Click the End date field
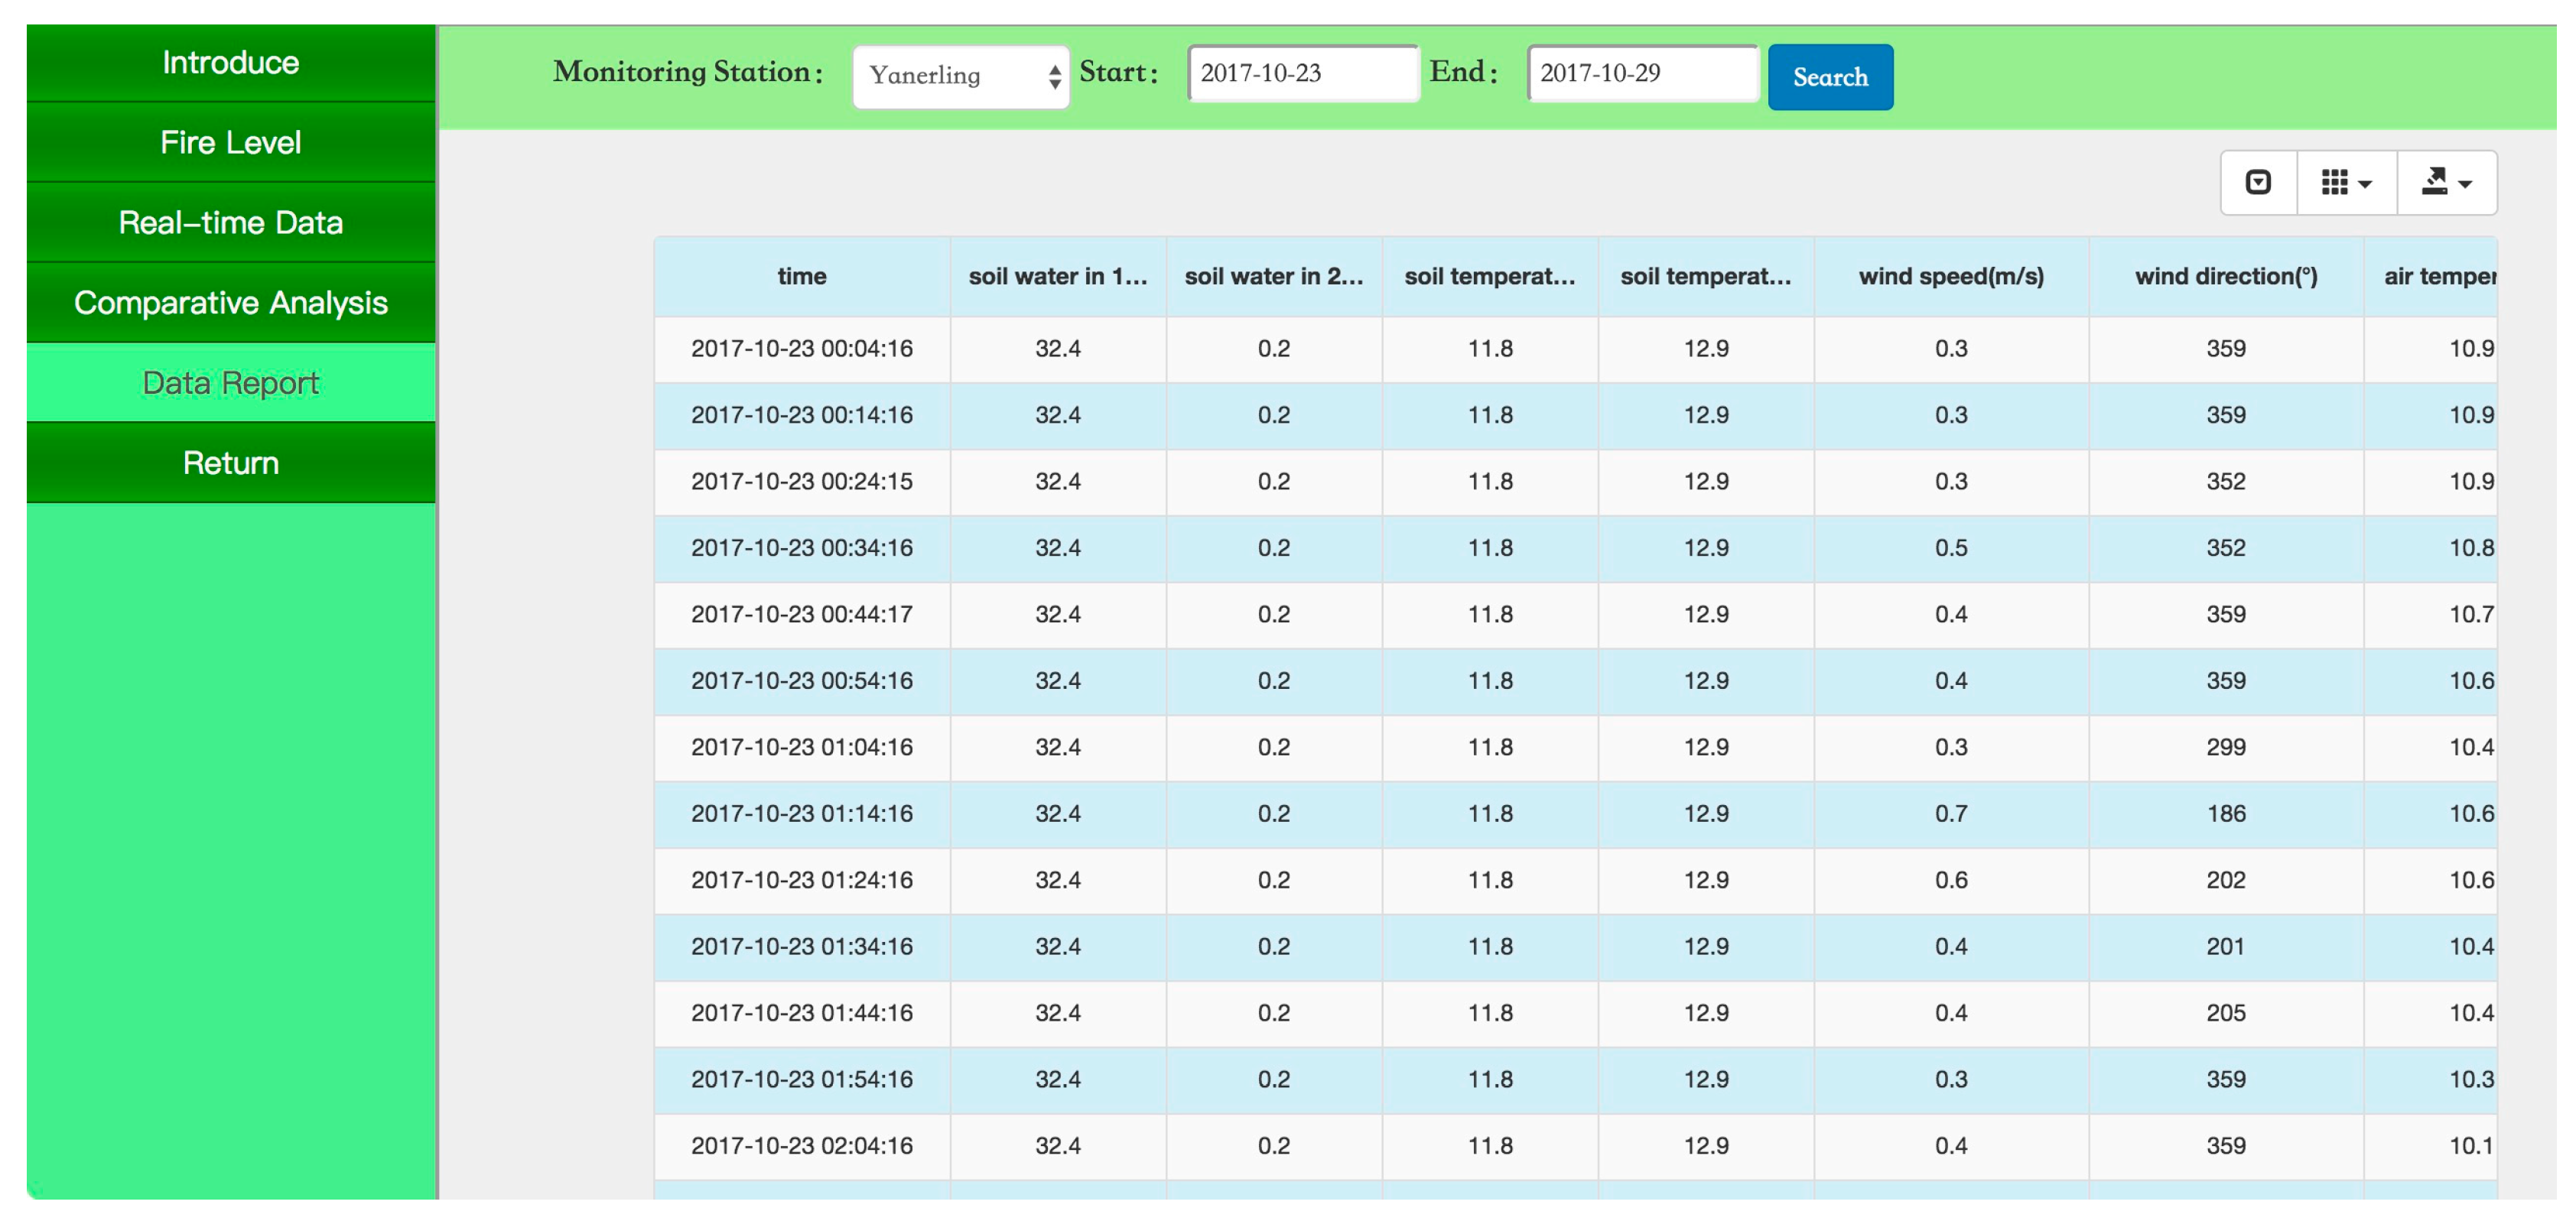2576x1221 pixels. [x=1641, y=73]
